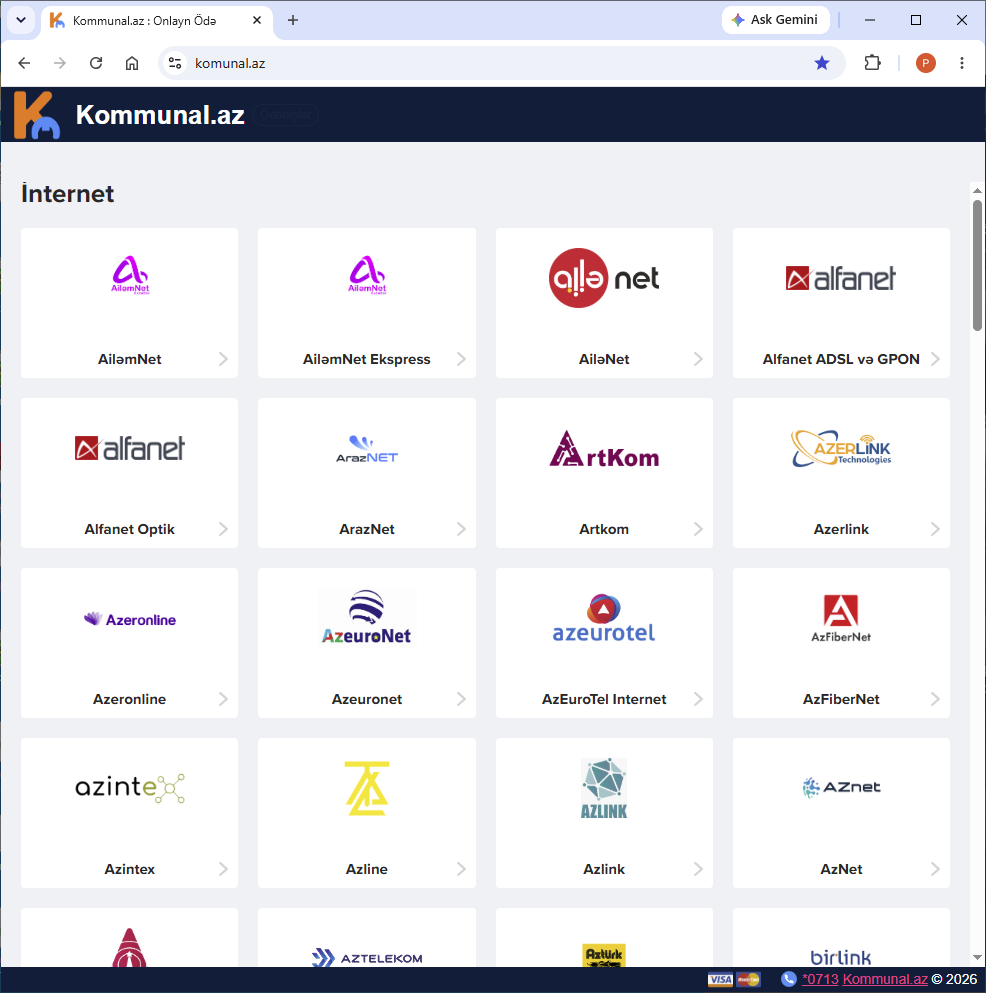Click the Kommunal.az orange K logo

click(37, 115)
